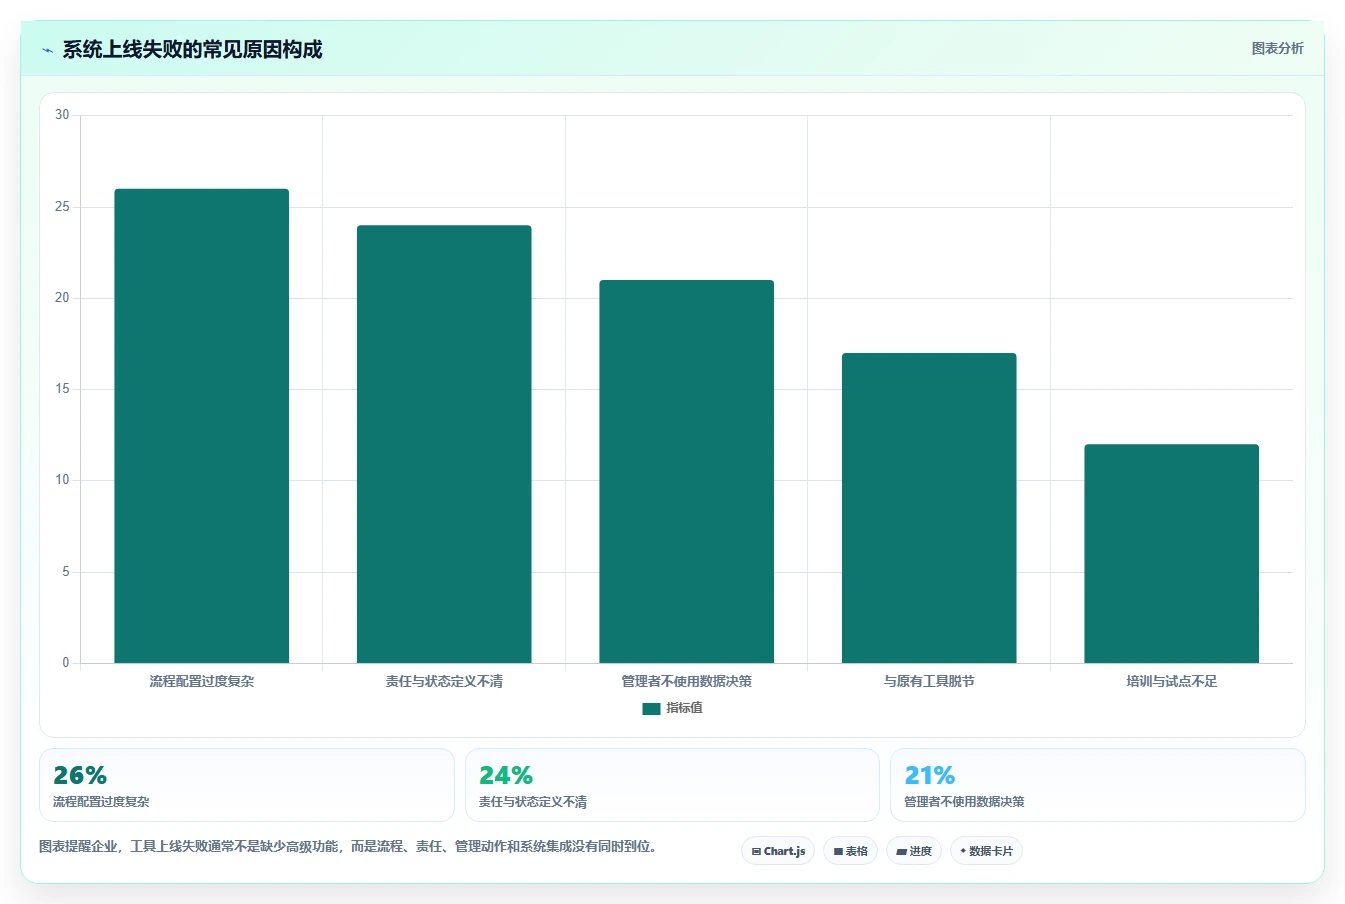The image size is (1345, 904).
Task: Click the summary sentence starting 图表提醒企业
Action: click(350, 846)
